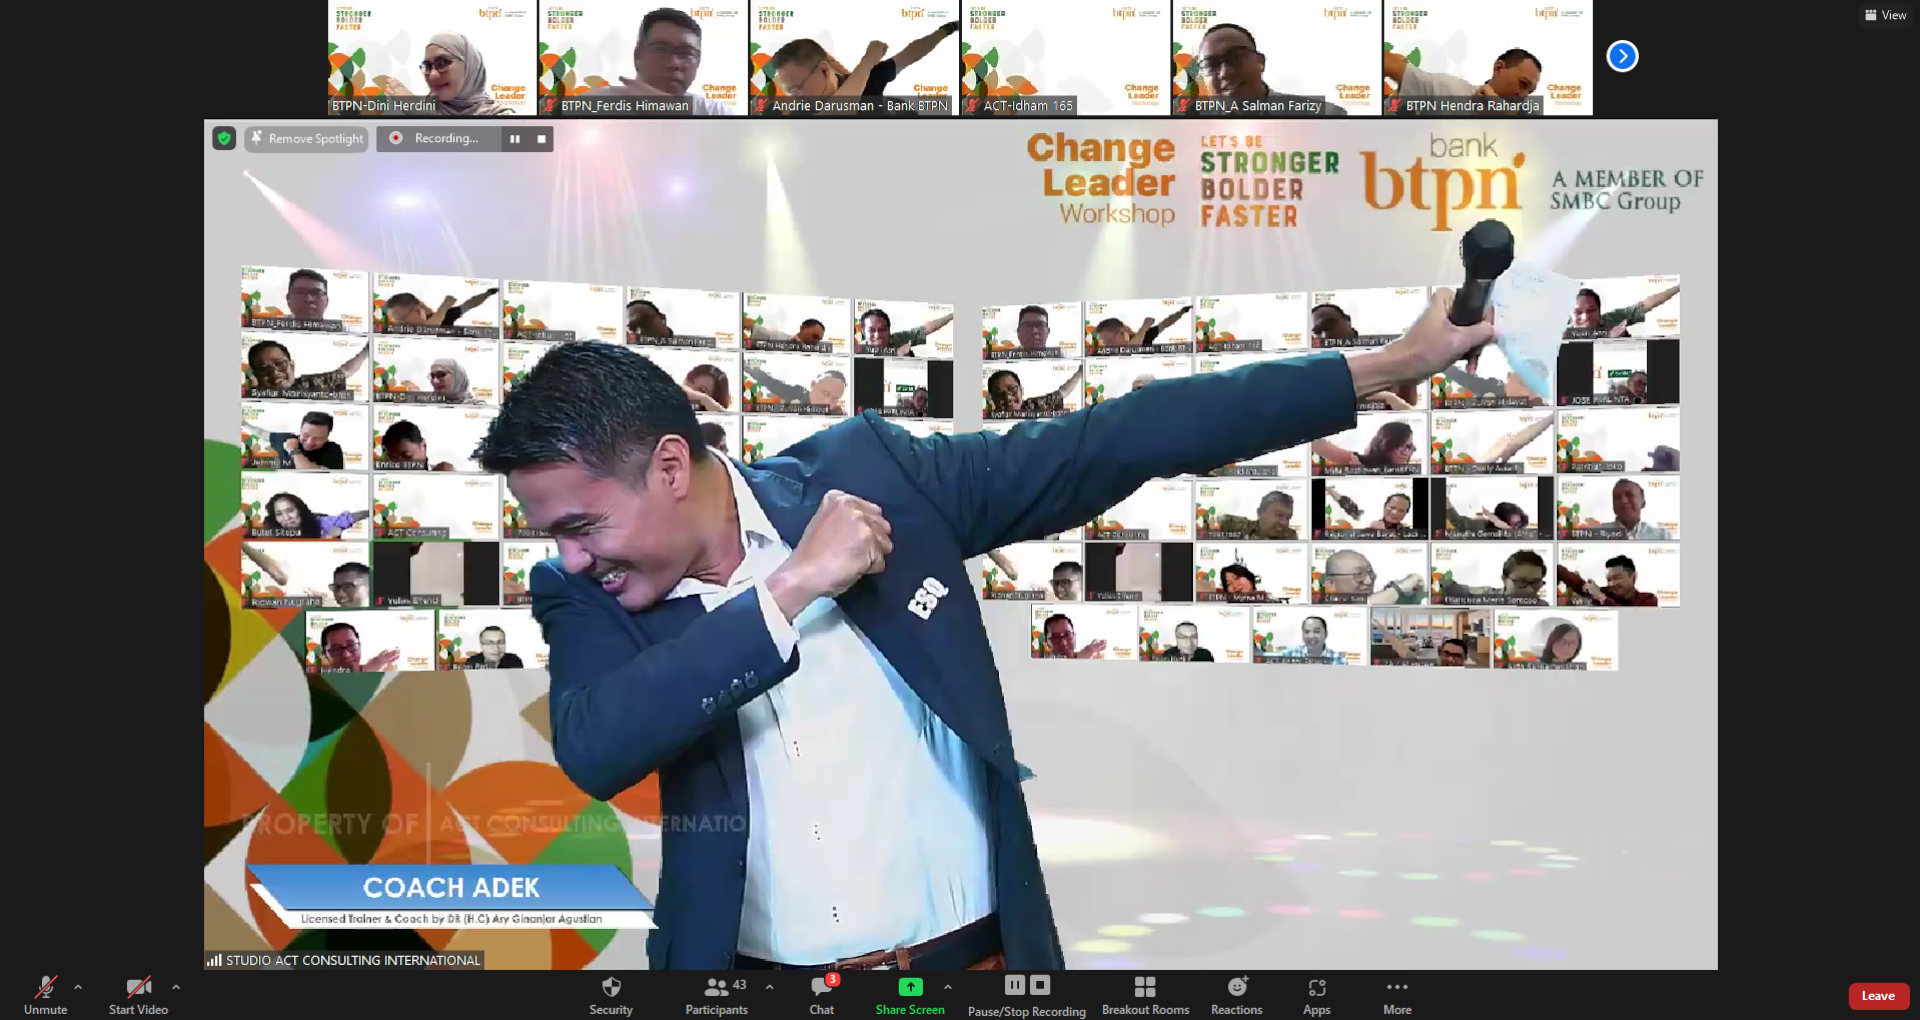Open Breakout Rooms

click(1145, 994)
